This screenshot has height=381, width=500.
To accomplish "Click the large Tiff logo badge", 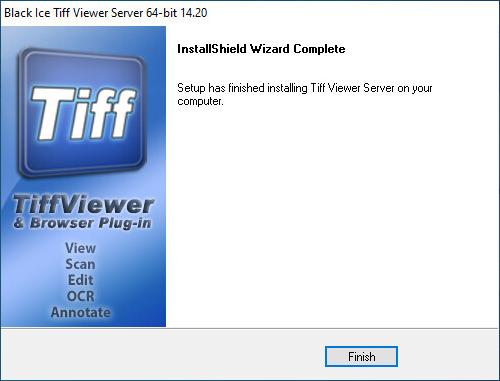I will [83, 113].
